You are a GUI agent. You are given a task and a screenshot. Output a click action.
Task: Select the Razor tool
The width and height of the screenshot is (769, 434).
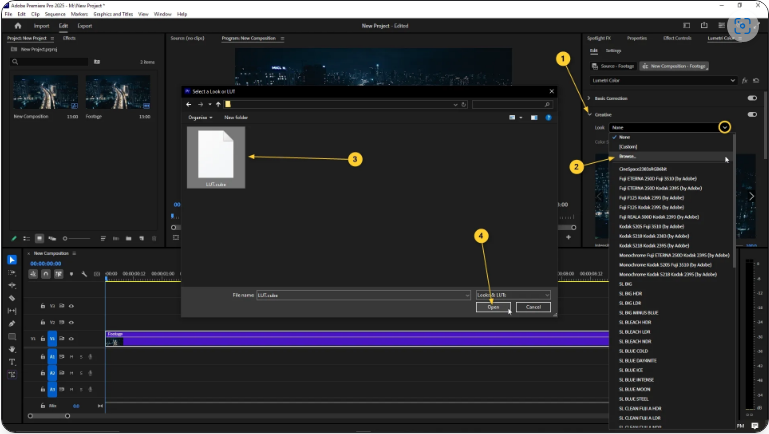pyautogui.click(x=12, y=298)
